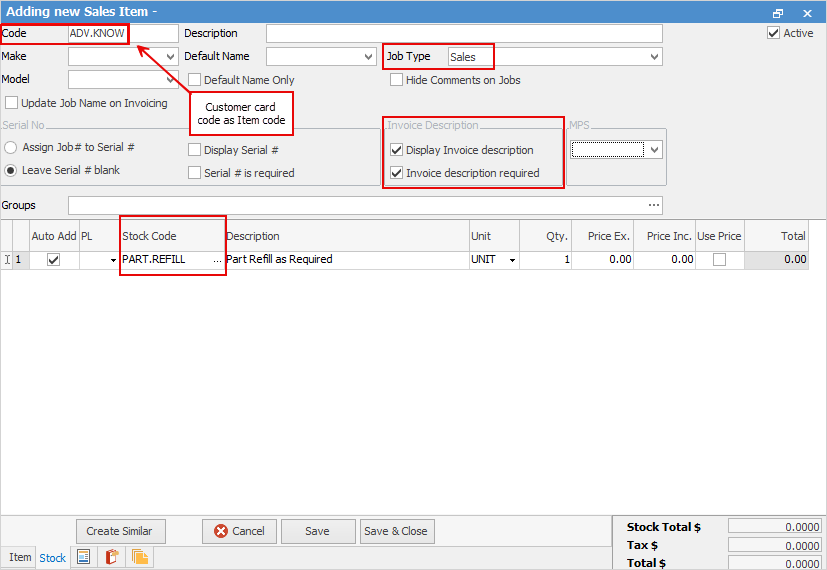
Task: Close the Adding new Sales Item window
Action: 807,13
